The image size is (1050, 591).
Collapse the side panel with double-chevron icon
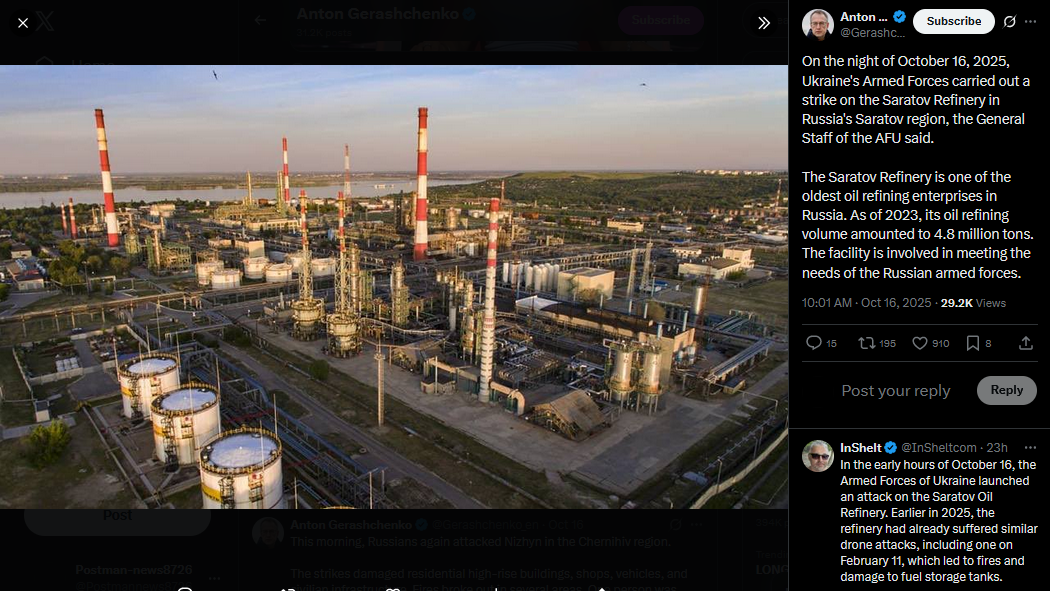763,23
